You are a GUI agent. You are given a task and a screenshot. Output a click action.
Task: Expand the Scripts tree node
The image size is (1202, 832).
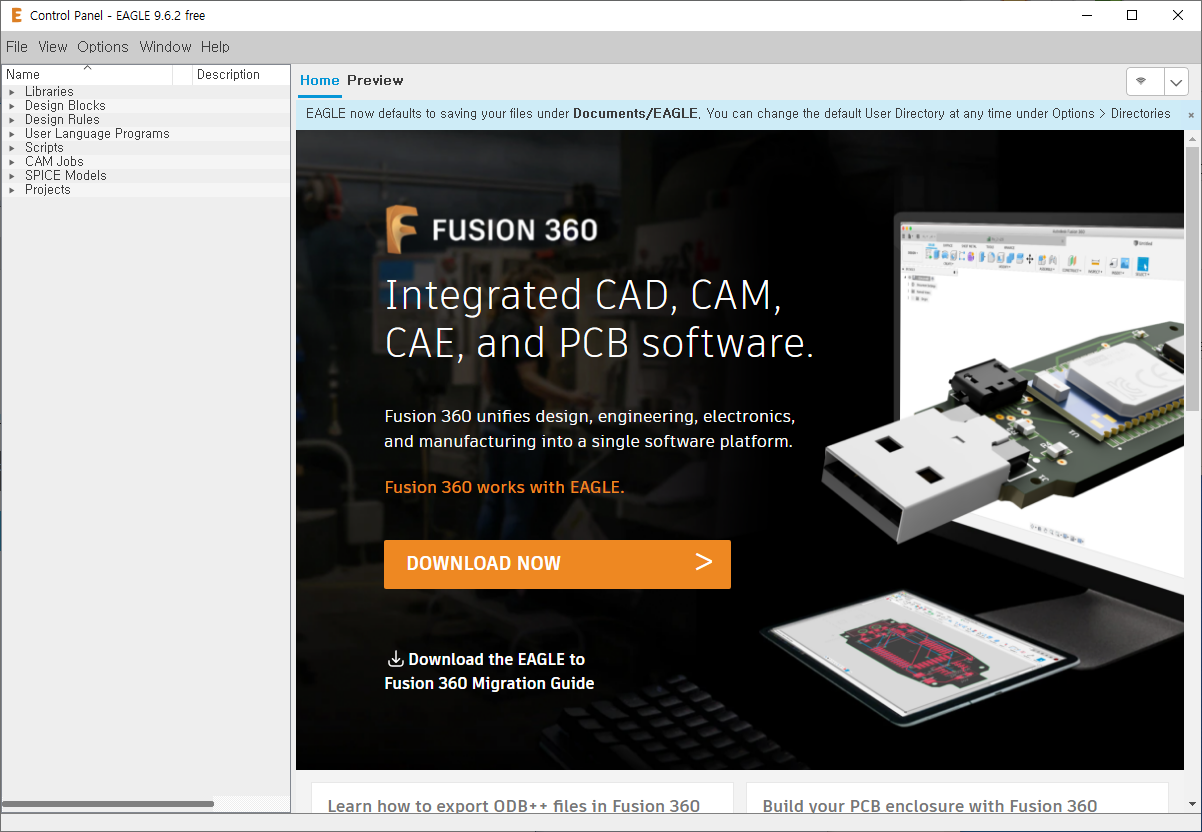coord(12,148)
